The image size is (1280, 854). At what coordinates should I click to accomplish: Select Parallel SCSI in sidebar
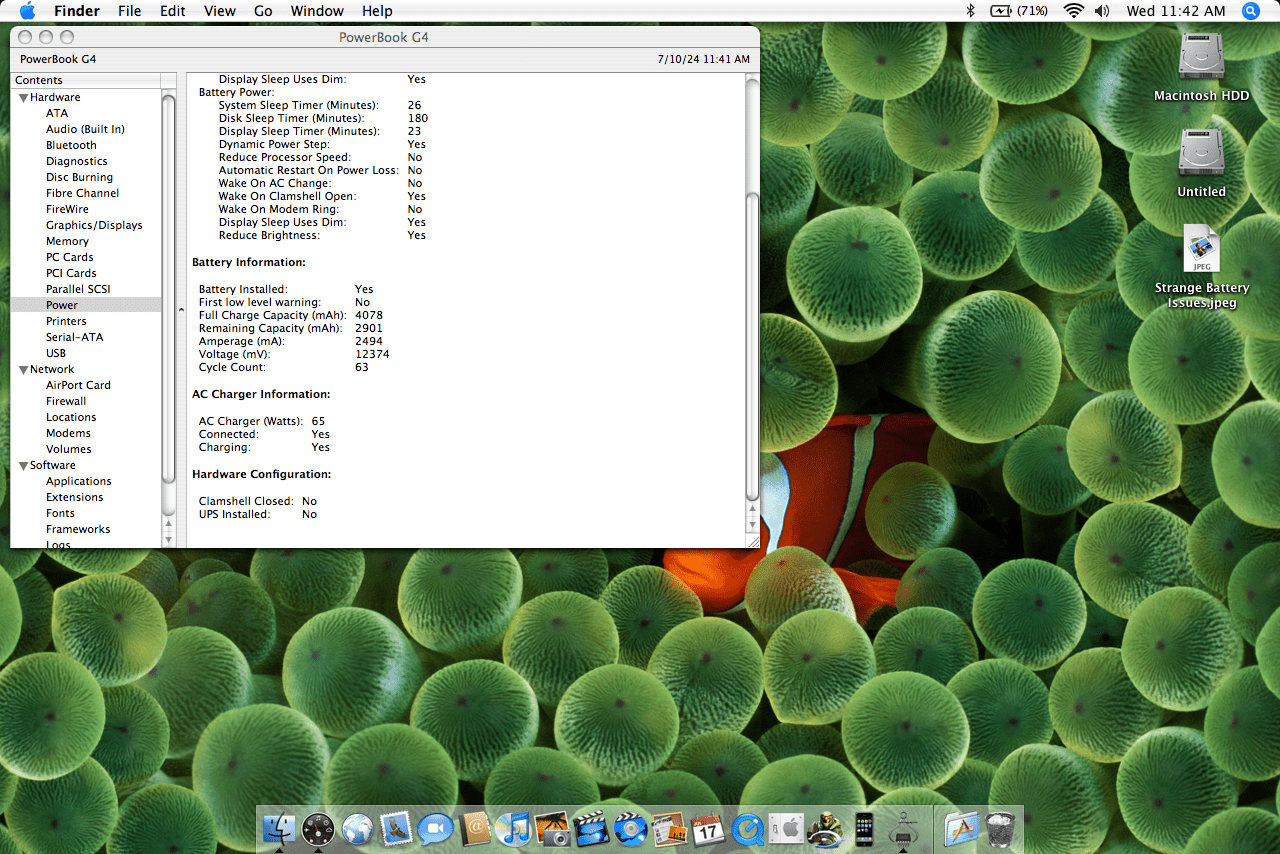[78, 289]
